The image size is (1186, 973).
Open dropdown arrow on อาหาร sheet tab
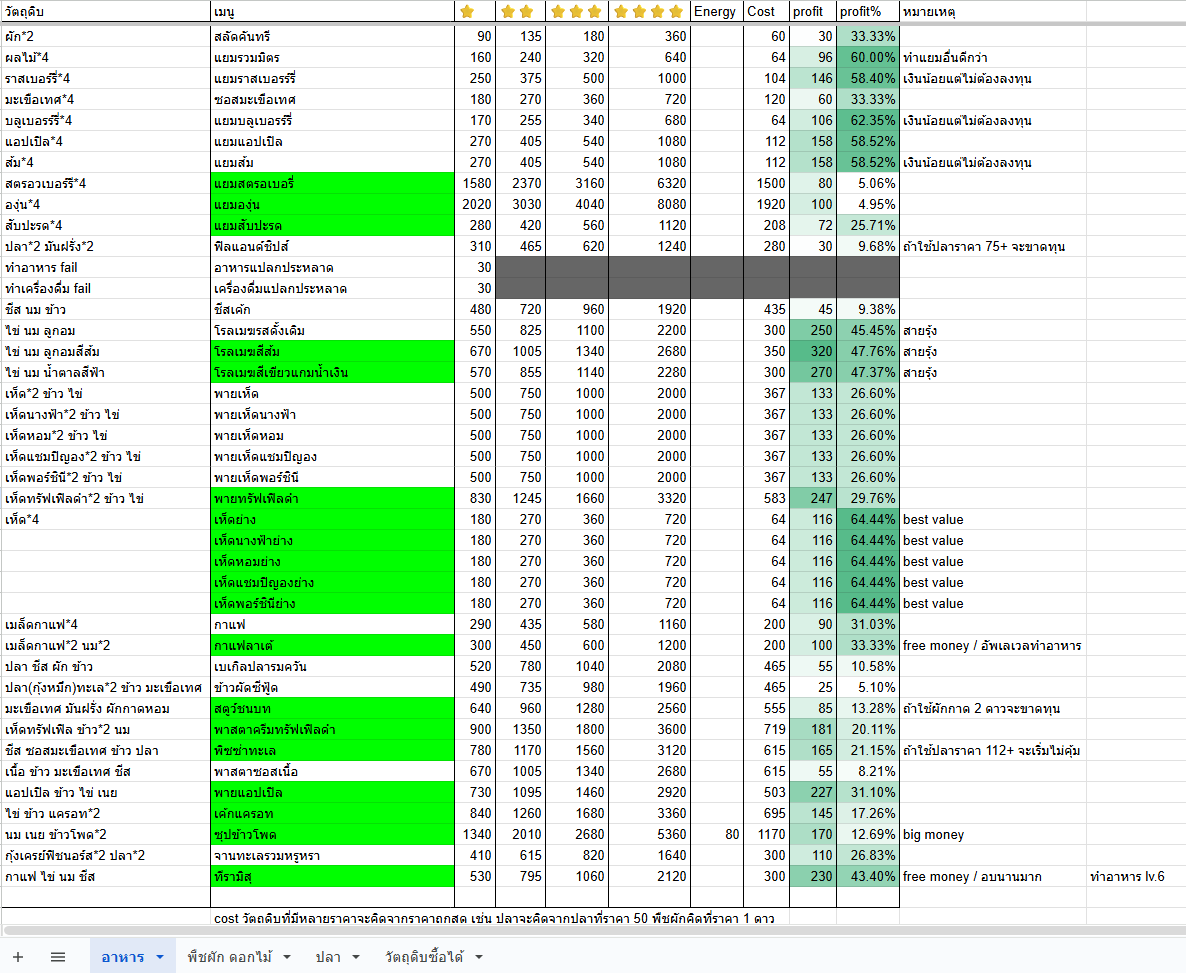160,957
